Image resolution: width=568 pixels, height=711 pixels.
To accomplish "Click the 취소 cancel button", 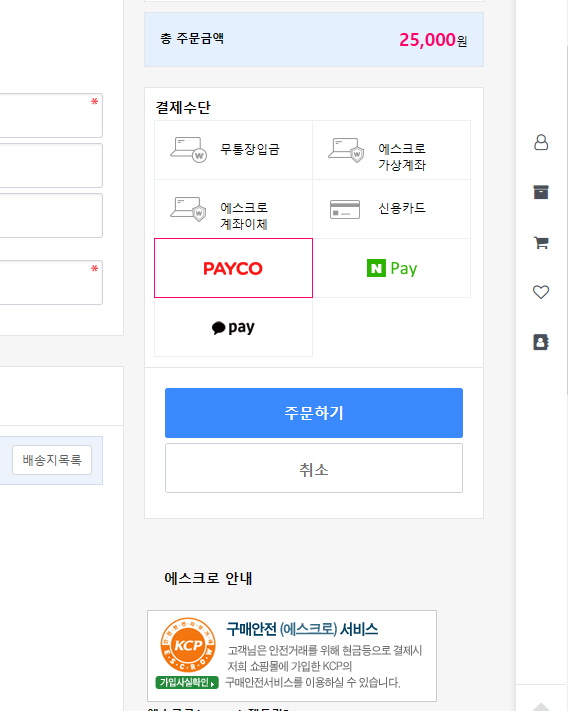I will pyautogui.click(x=314, y=468).
